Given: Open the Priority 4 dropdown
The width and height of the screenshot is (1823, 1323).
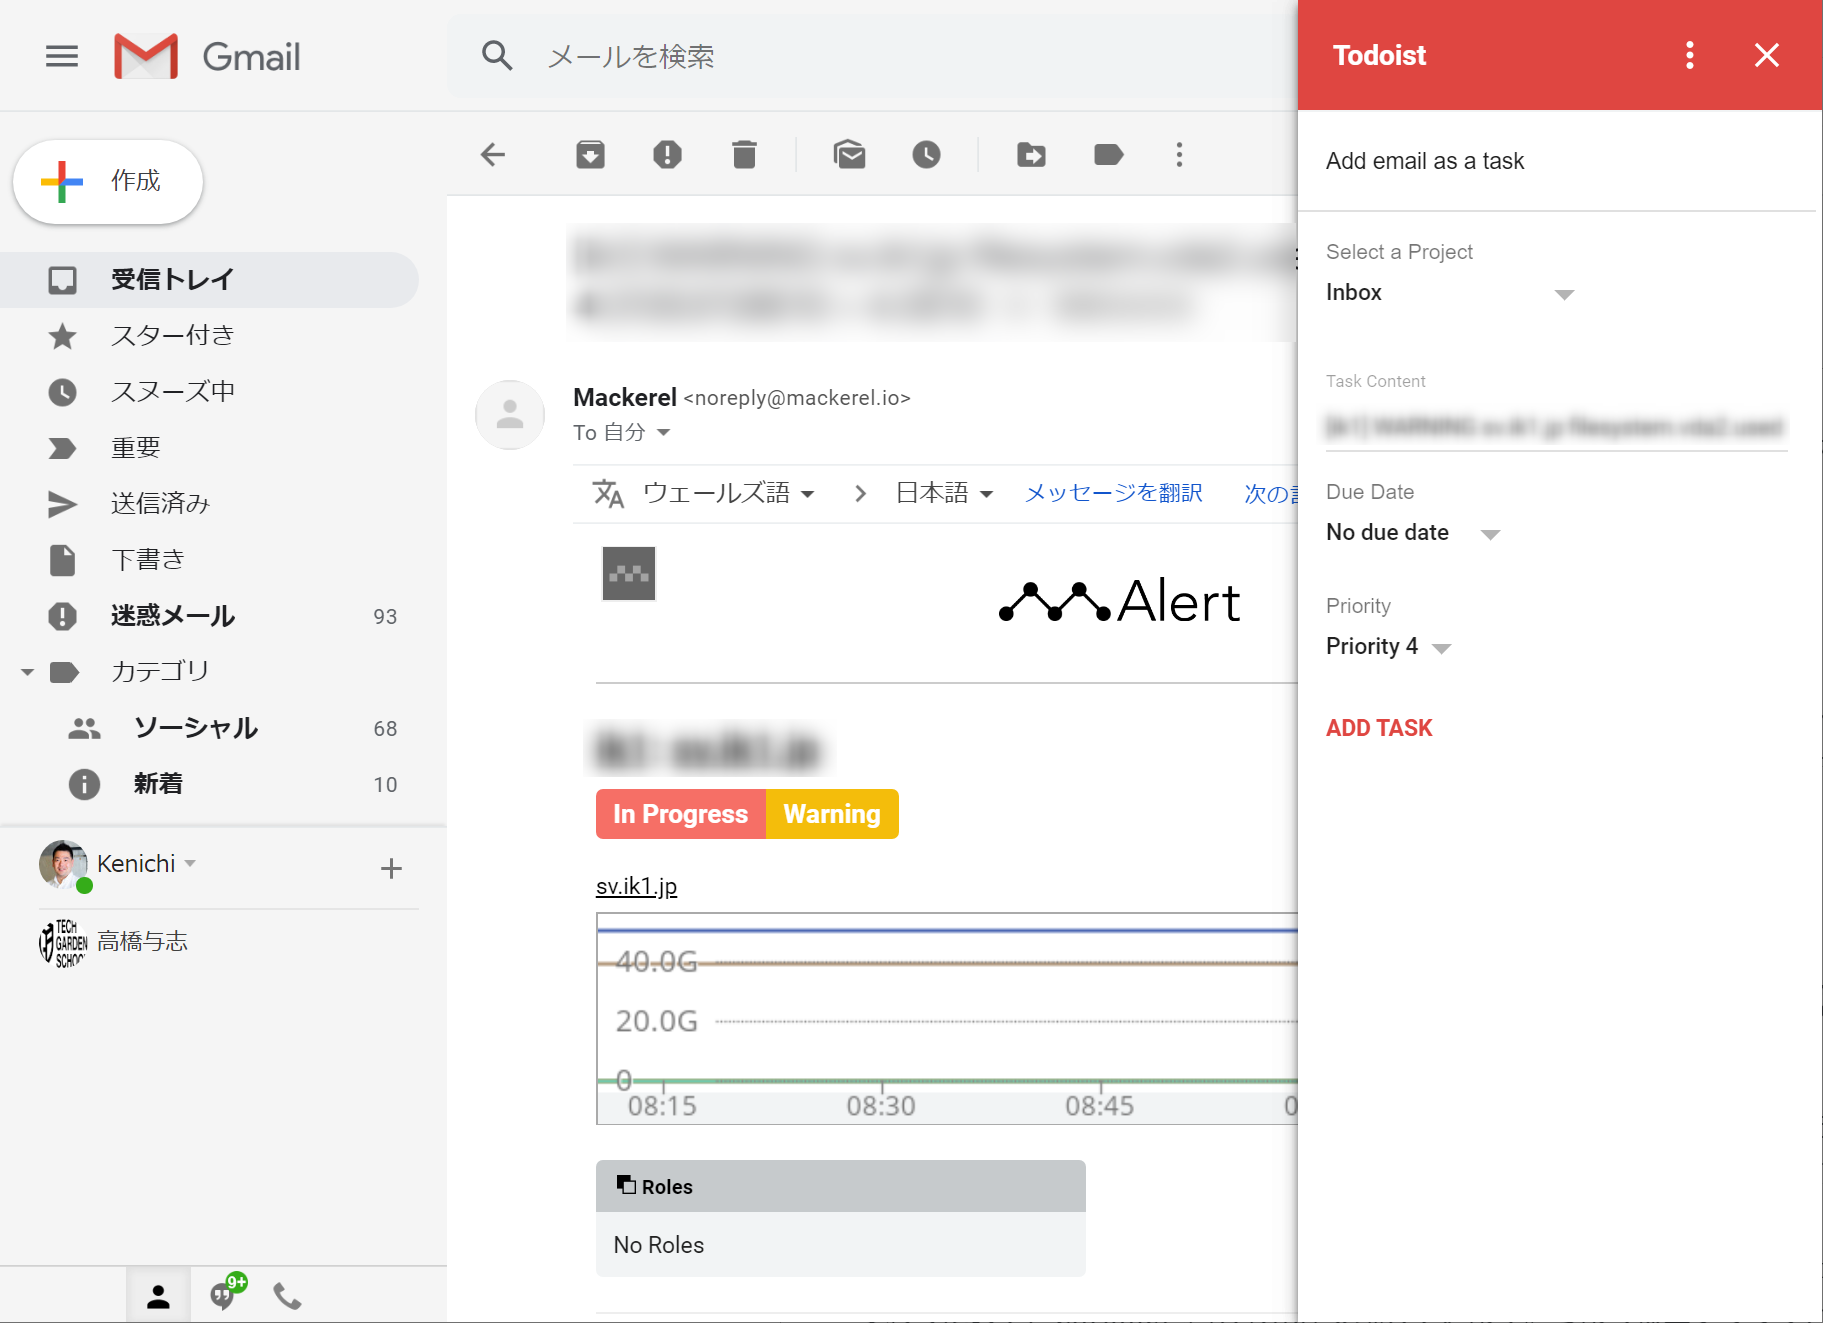Looking at the screenshot, I should coord(1388,647).
